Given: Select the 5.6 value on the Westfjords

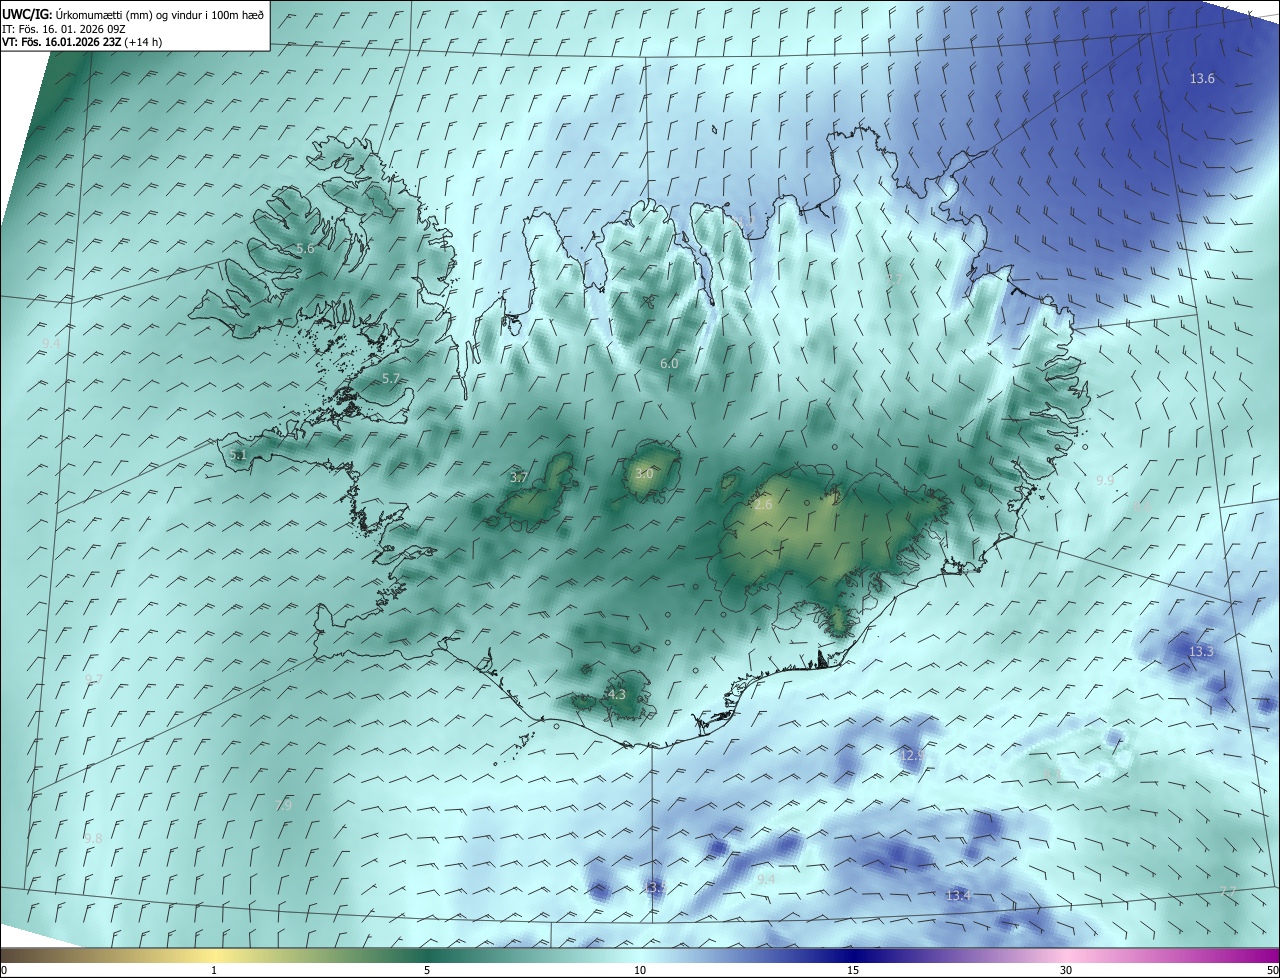Looking at the screenshot, I should (305, 248).
